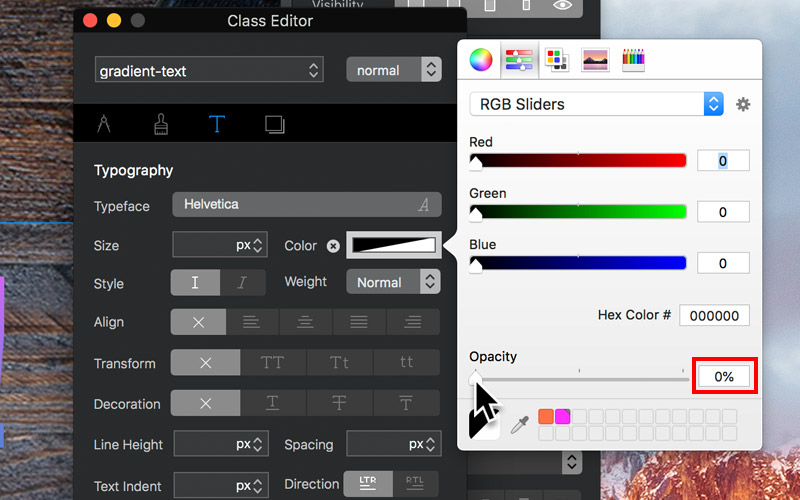Open the RGB Sliders mode dropdown
This screenshot has height=500, width=800.
click(596, 104)
